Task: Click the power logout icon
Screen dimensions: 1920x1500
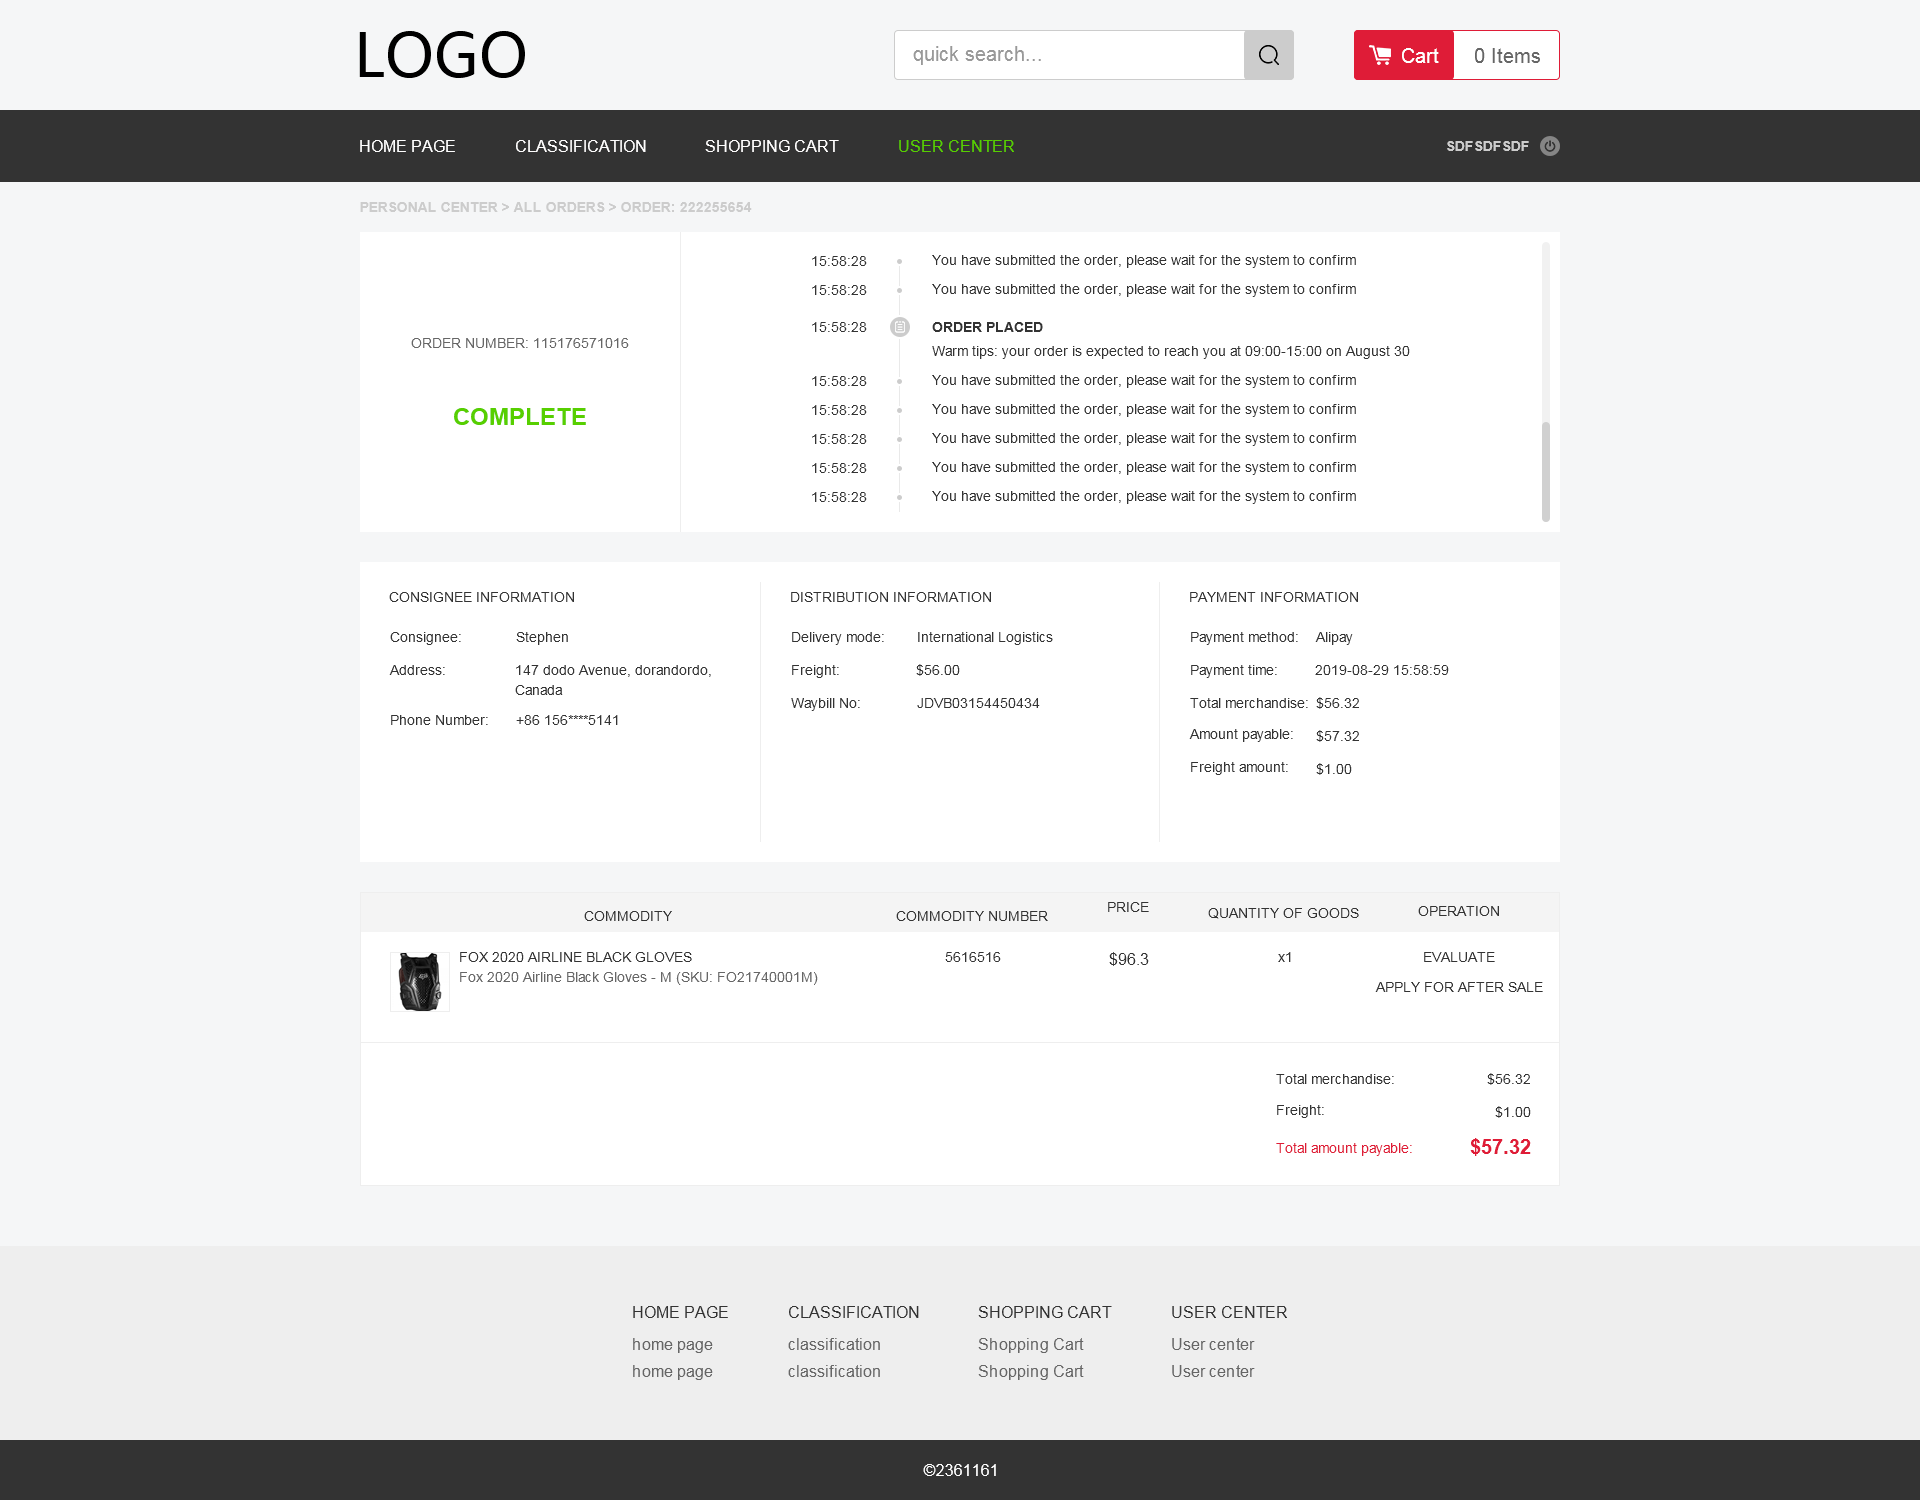Action: pos(1549,146)
